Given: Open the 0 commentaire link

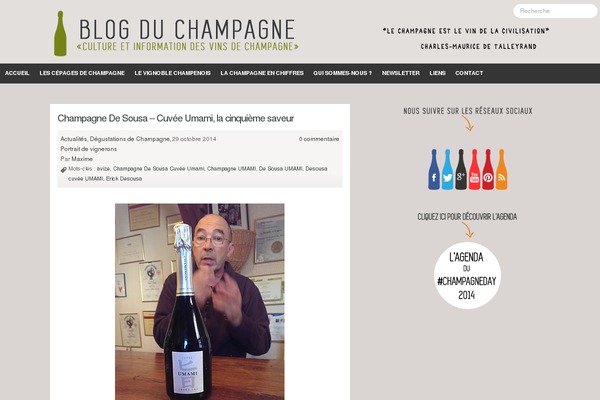Looking at the screenshot, I should point(319,139).
